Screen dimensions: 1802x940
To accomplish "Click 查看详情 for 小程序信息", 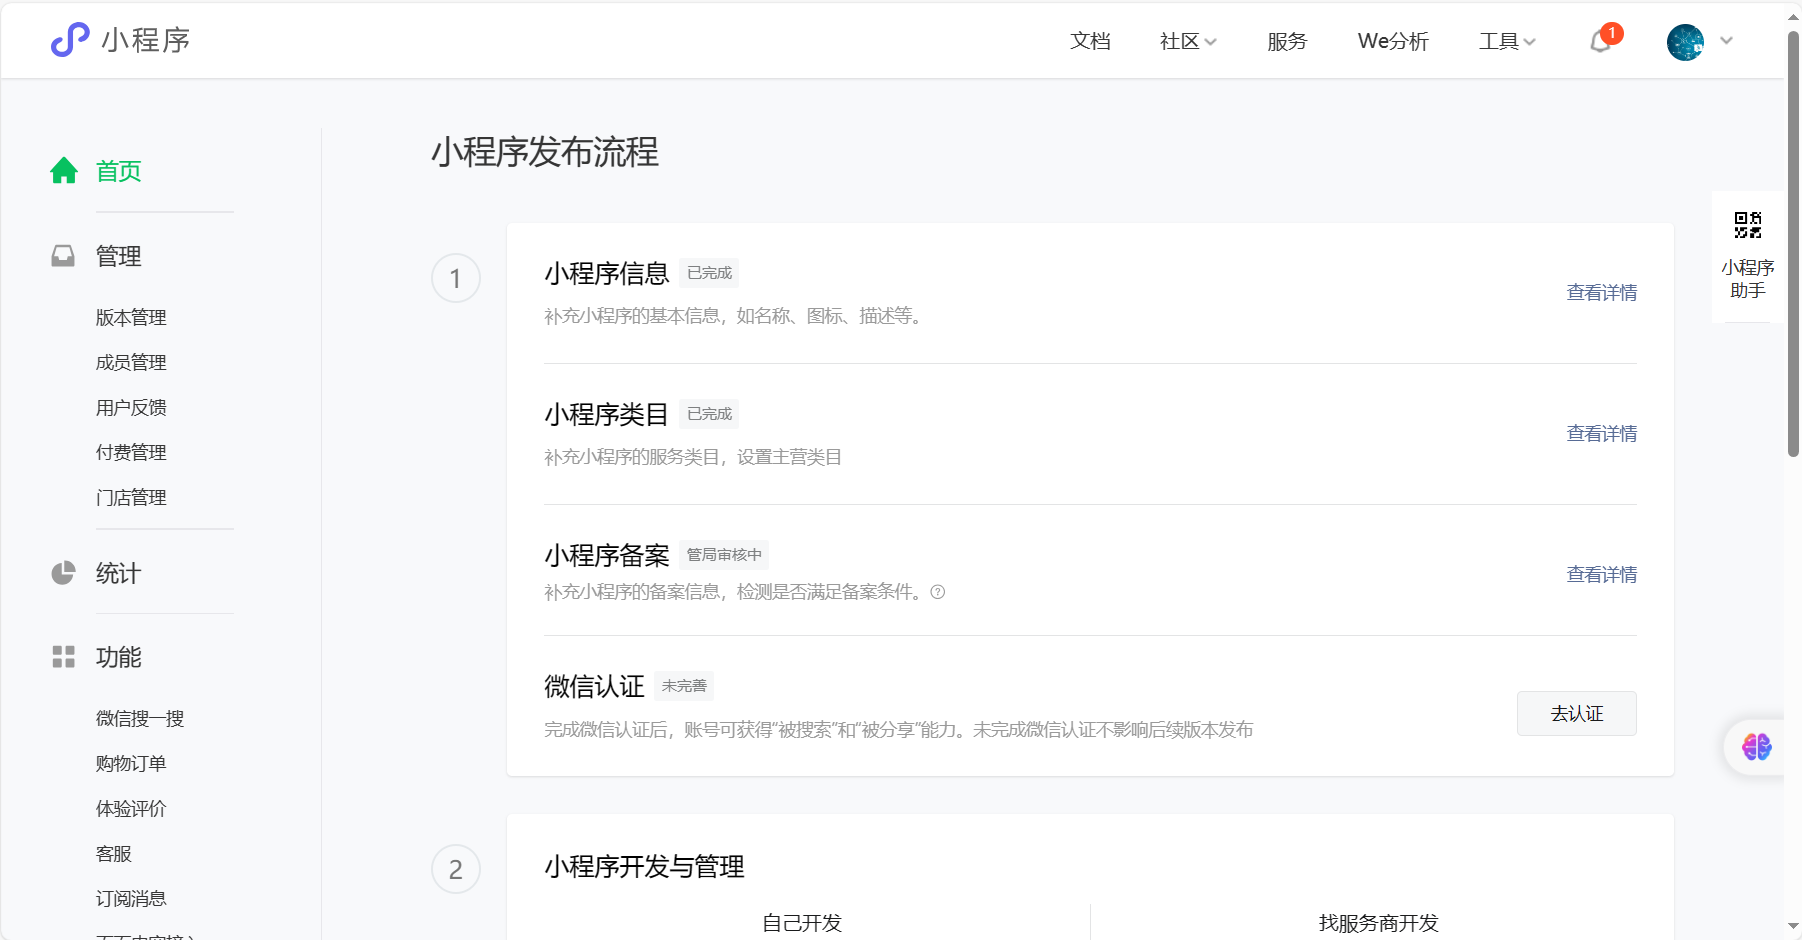I will pos(1601,293).
